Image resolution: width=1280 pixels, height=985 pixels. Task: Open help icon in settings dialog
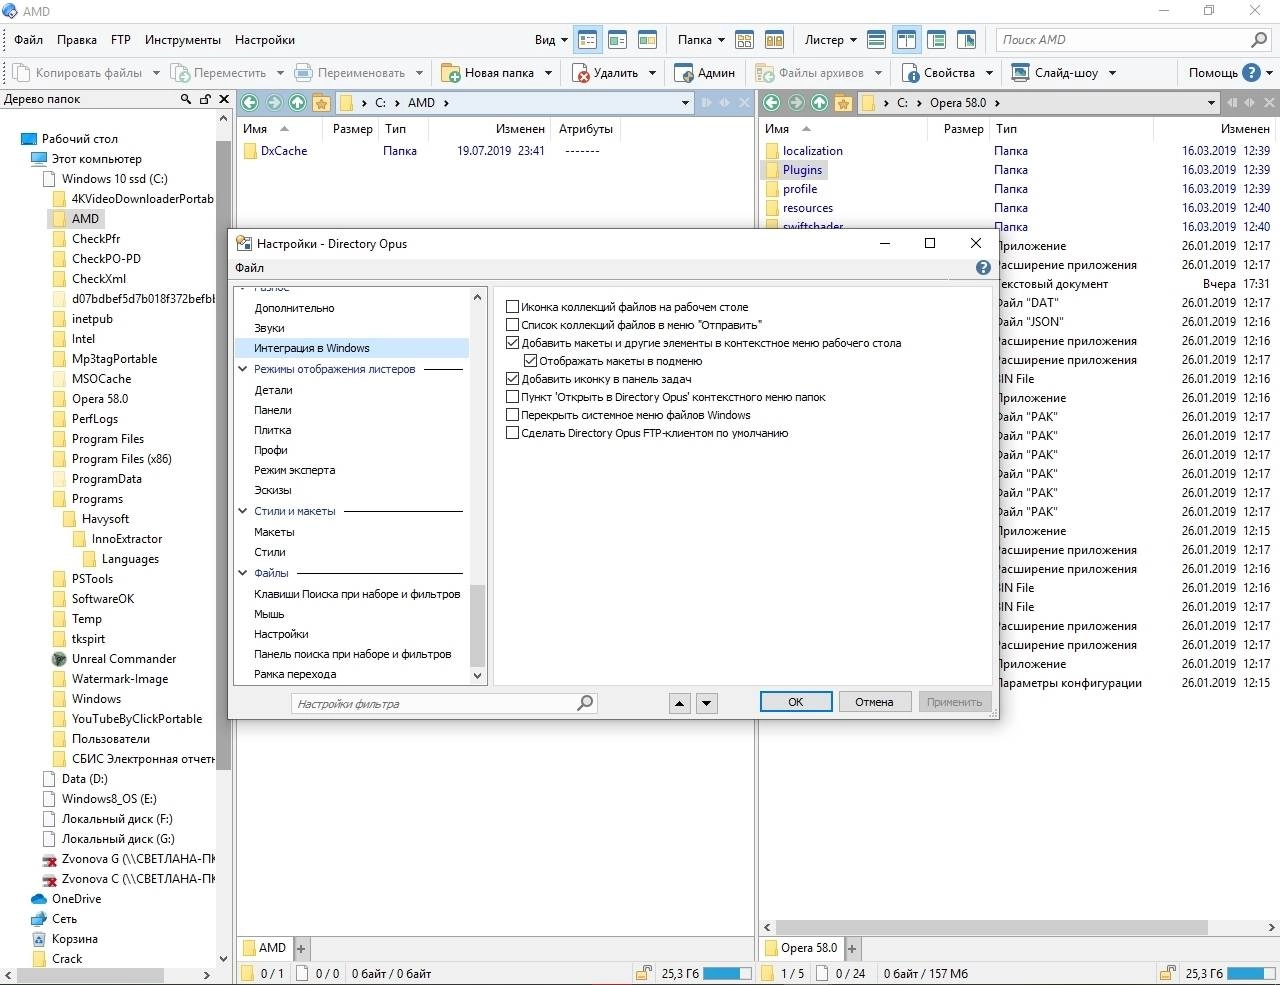pos(983,268)
